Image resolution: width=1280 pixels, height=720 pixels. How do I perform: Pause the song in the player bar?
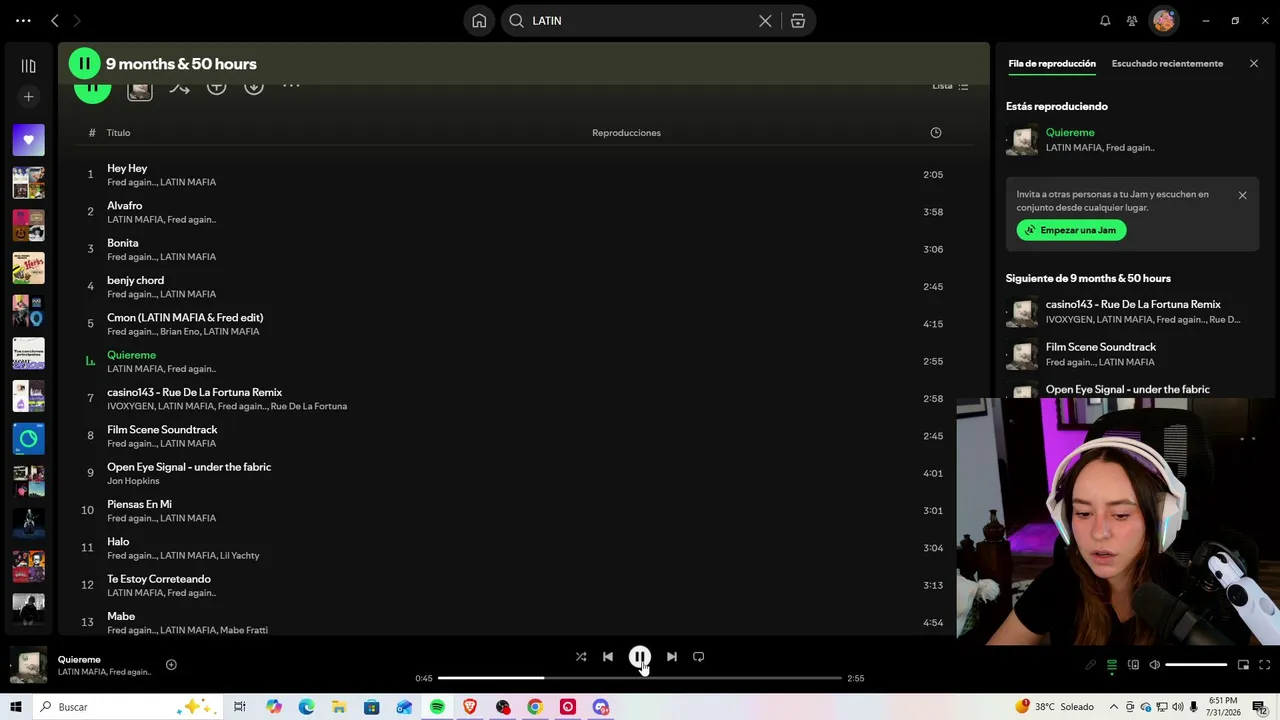pos(640,657)
